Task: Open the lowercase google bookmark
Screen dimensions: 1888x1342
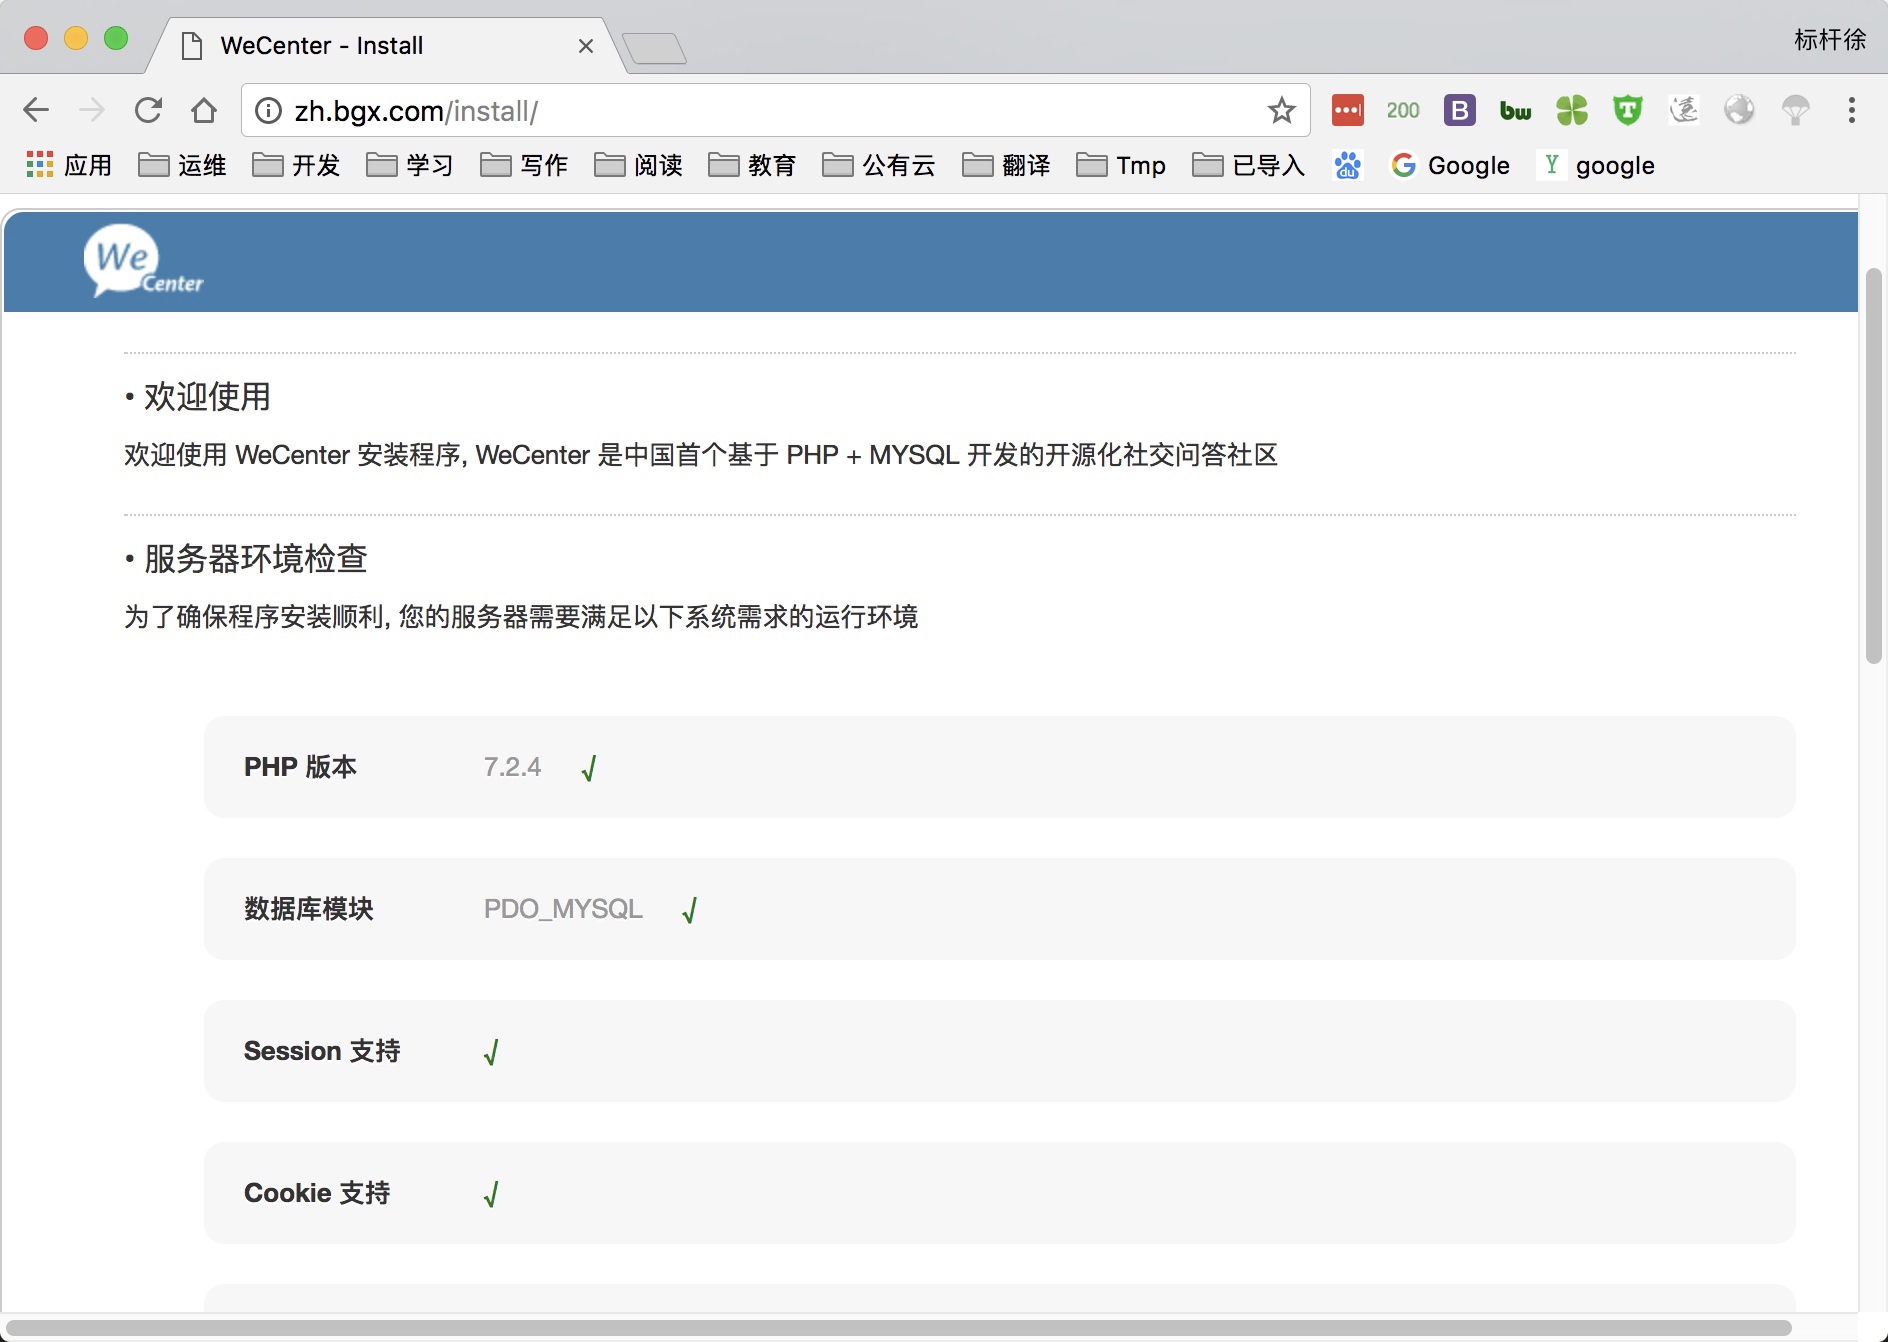Action: [x=1597, y=165]
